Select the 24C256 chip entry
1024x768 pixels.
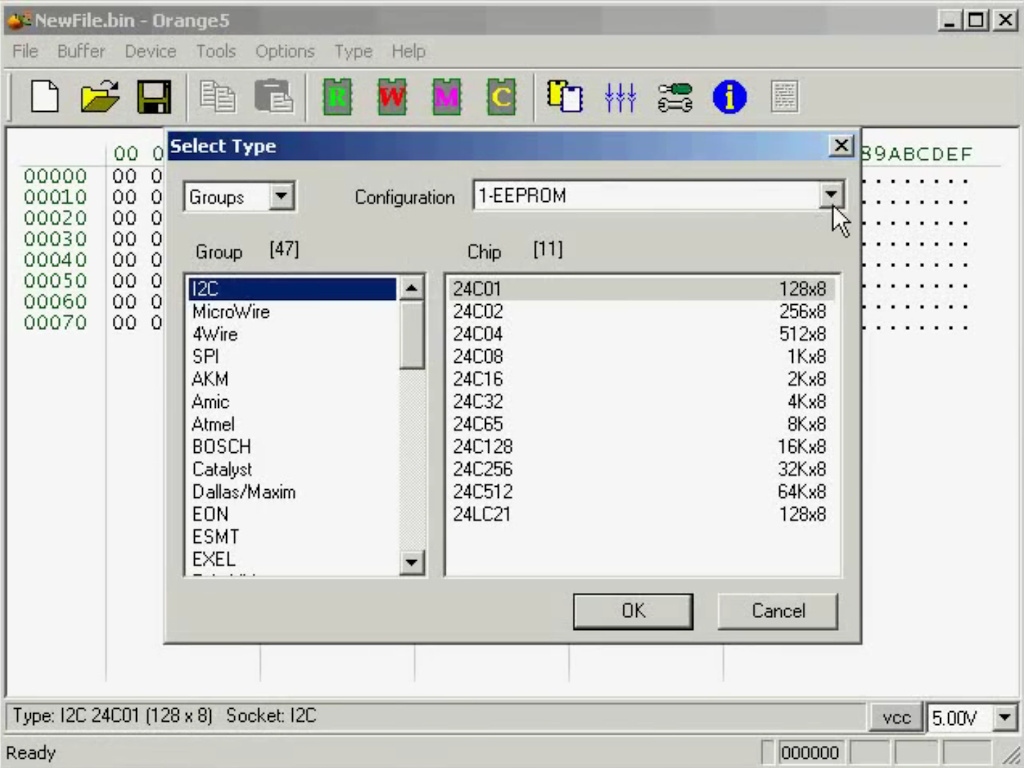click(x=640, y=469)
